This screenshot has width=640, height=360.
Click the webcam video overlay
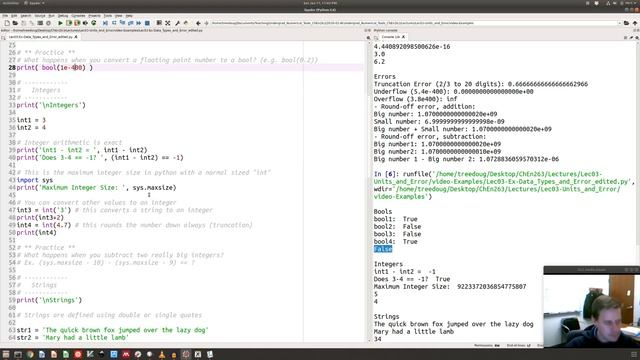(592, 307)
